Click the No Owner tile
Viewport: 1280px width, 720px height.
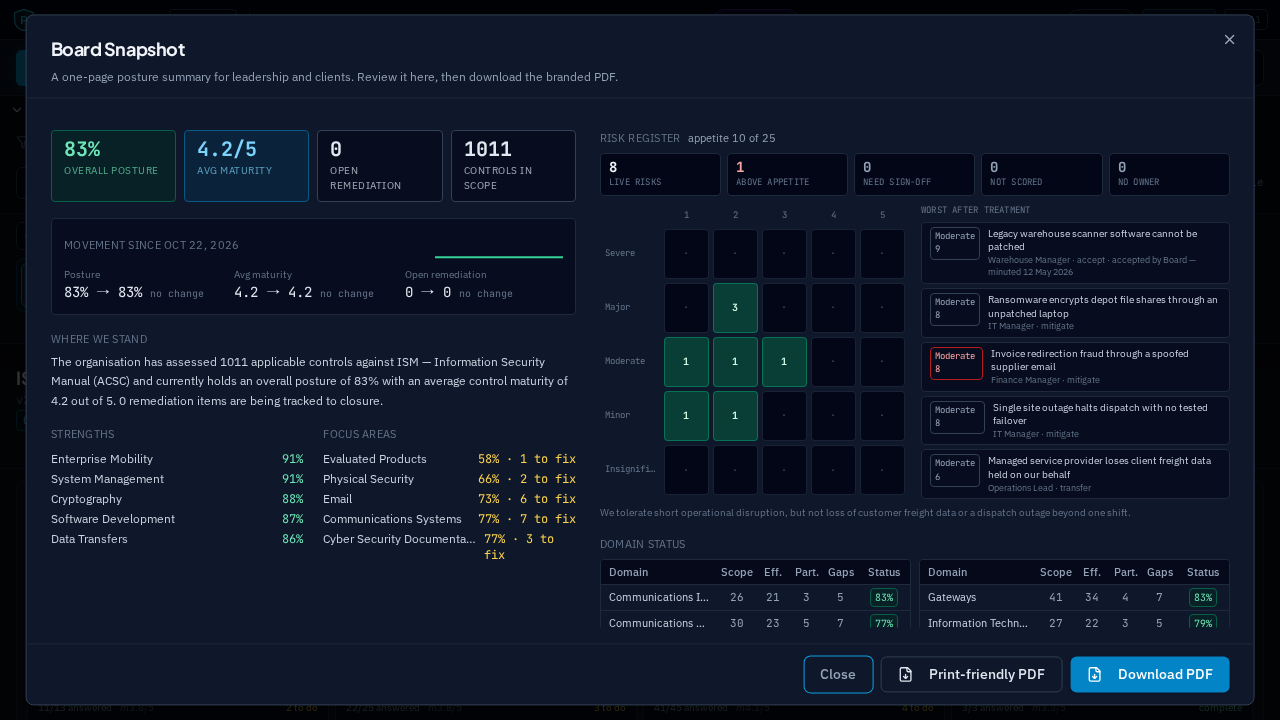(1169, 174)
